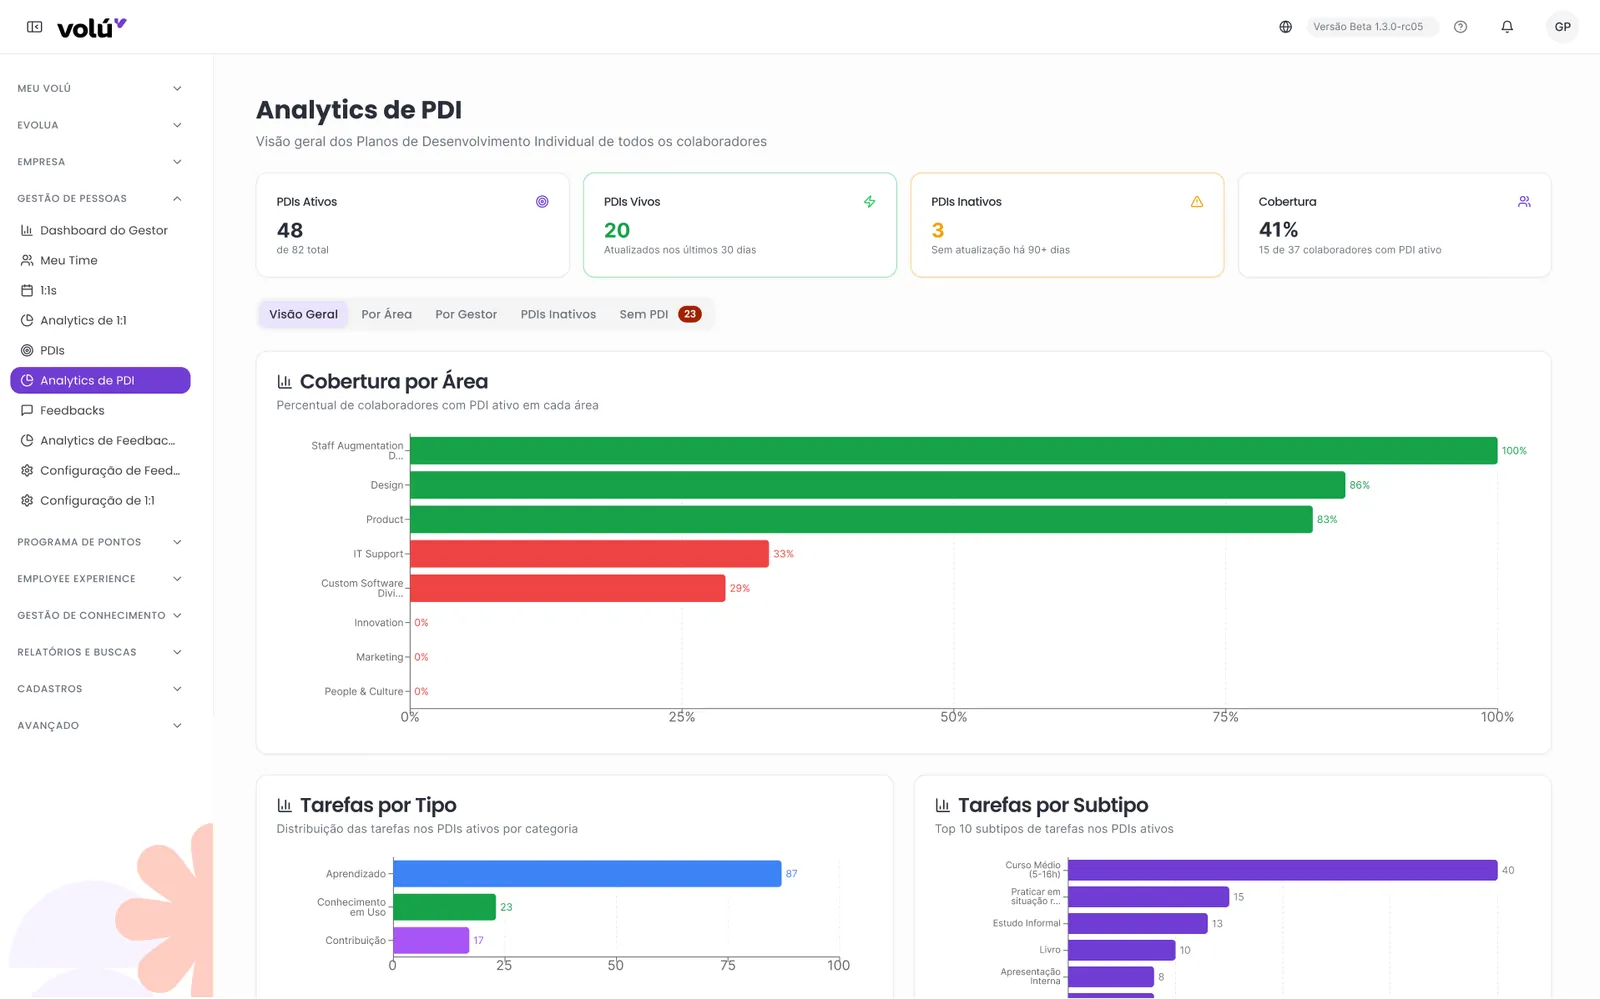Open Analytics de Feedbacks sidebar item
The height and width of the screenshot is (999, 1600).
click(x=100, y=440)
